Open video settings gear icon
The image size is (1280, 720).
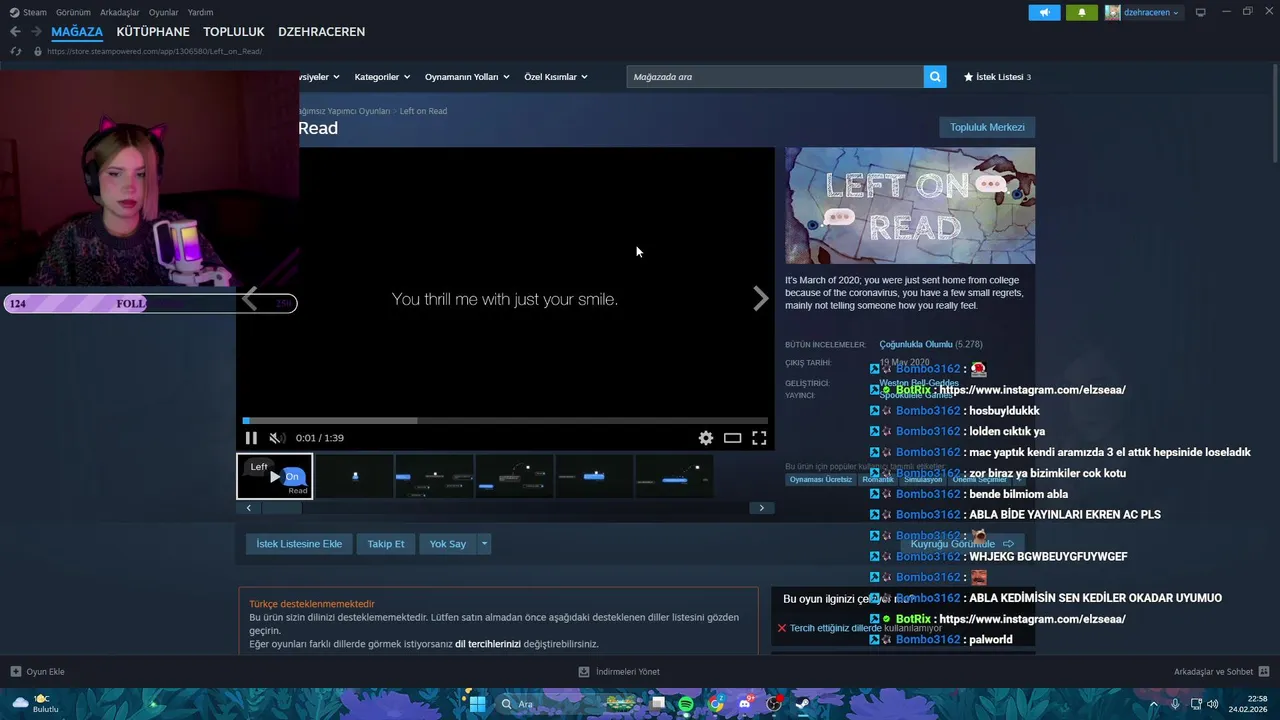pos(706,438)
